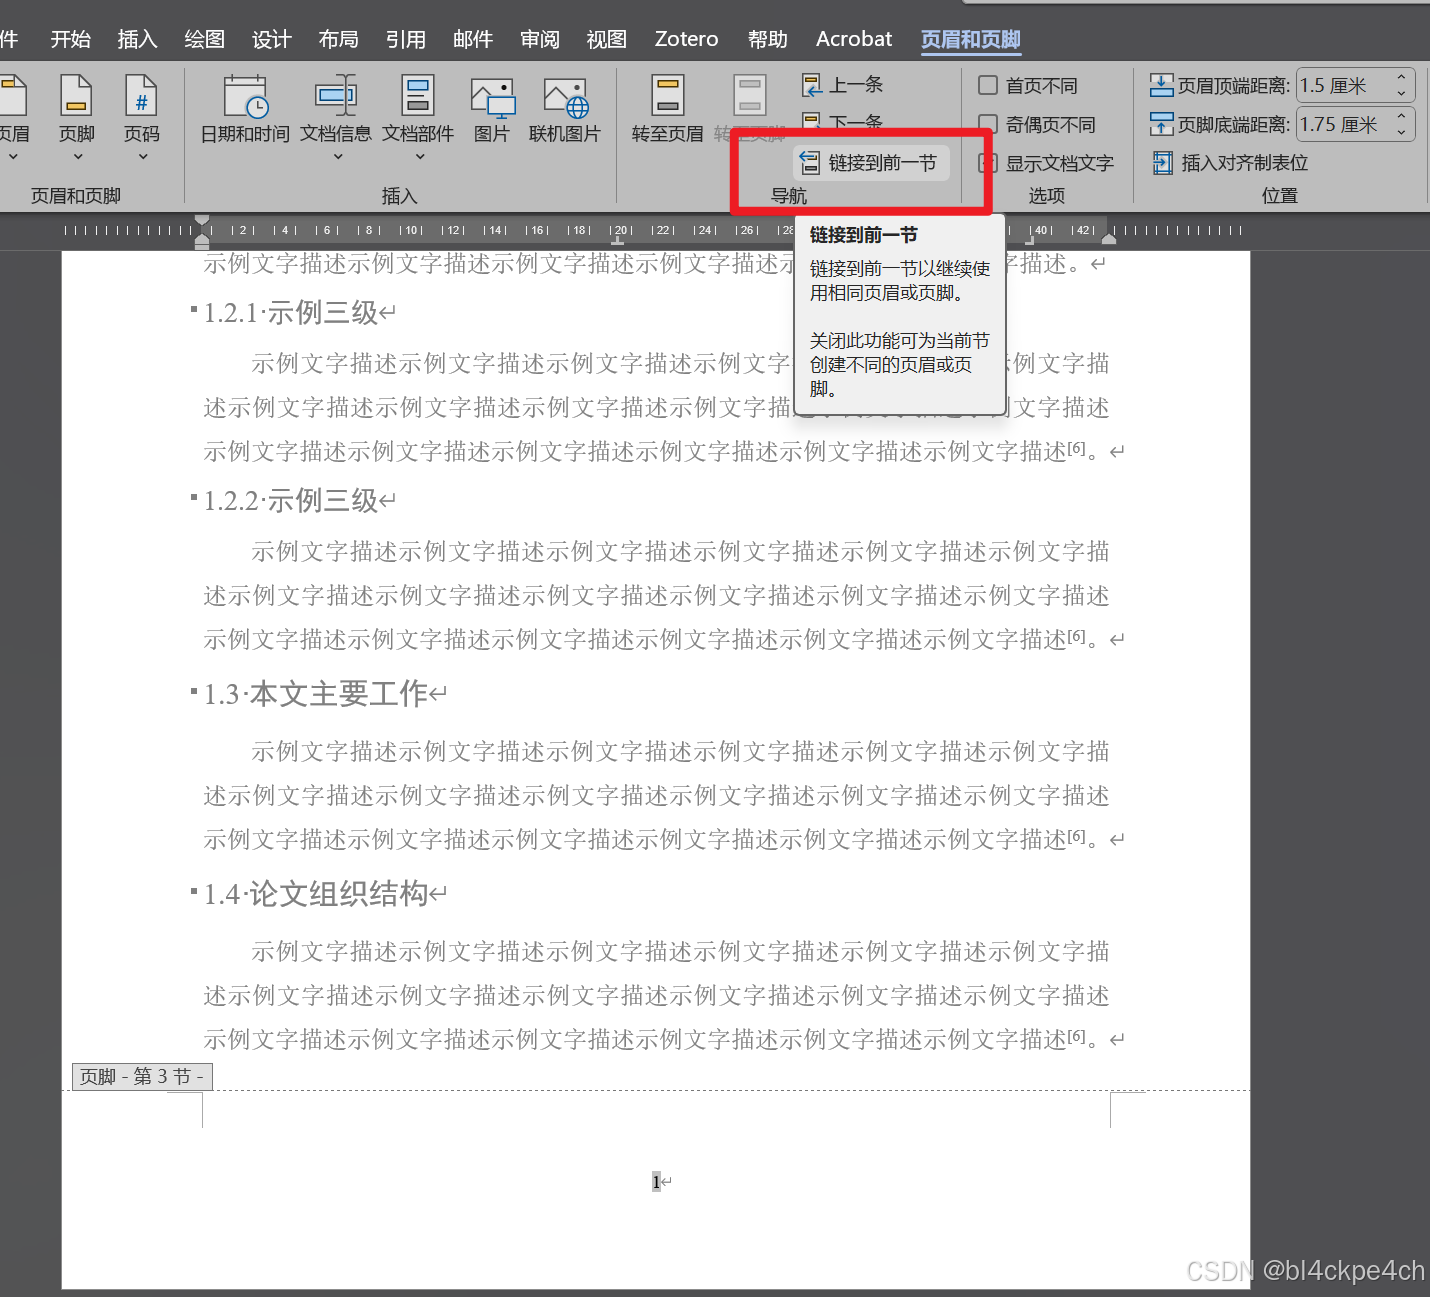Click 转至页眉 go to header icon
This screenshot has width=1430, height=1297.
[668, 96]
